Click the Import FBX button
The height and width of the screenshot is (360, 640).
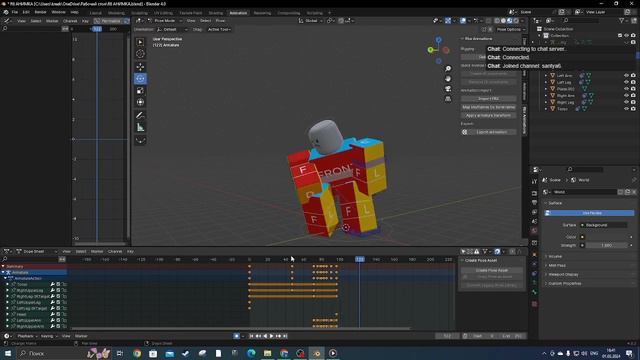coord(489,99)
